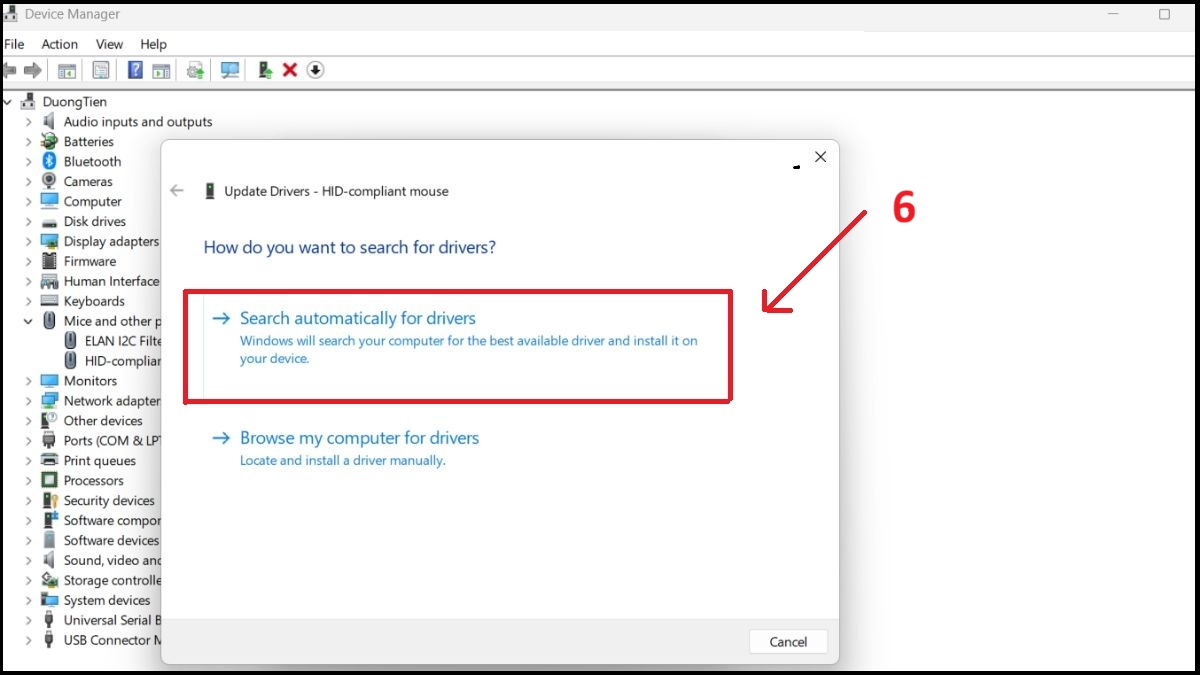
Task: Click the Forward arrow in Device Manager toolbar
Action: pyautogui.click(x=32, y=70)
